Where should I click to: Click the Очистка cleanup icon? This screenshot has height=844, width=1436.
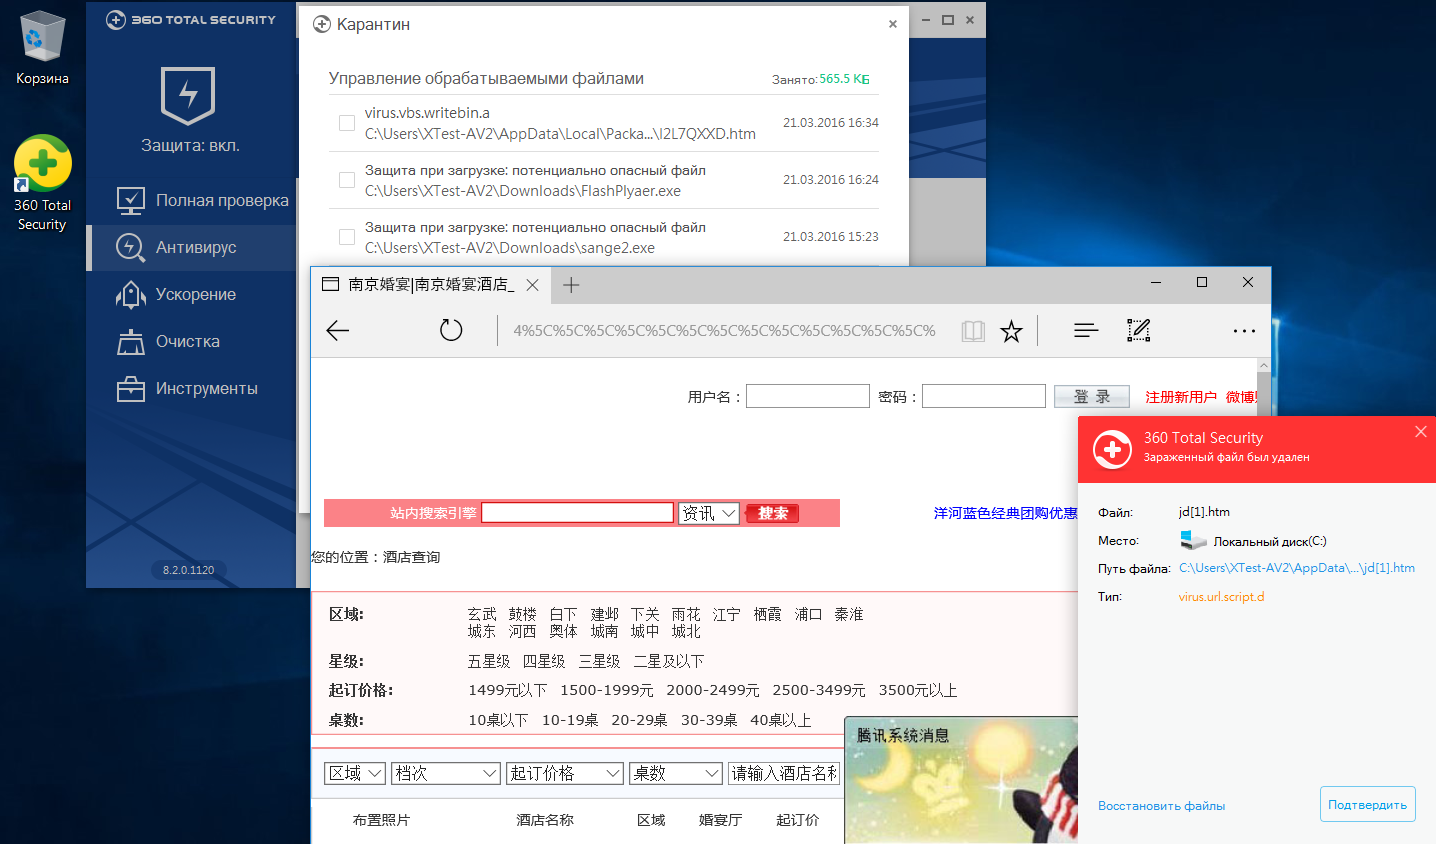130,342
